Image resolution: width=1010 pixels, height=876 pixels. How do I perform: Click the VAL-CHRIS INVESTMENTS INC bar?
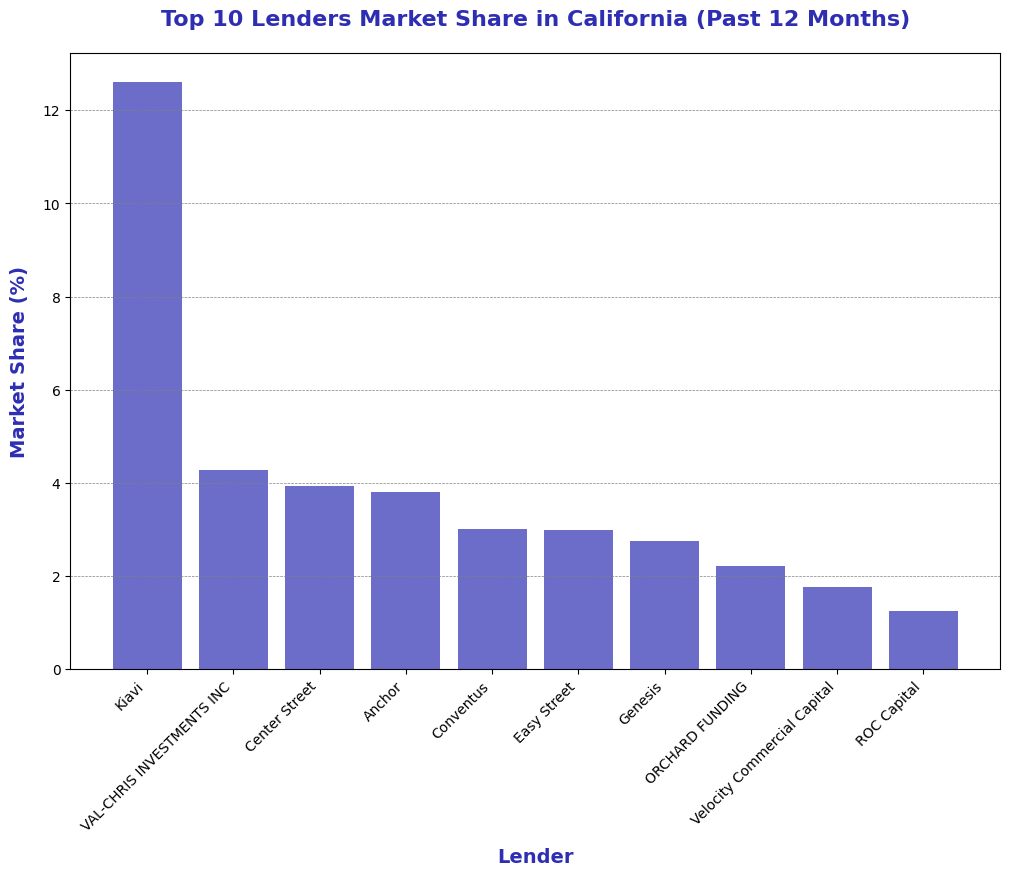[233, 569]
